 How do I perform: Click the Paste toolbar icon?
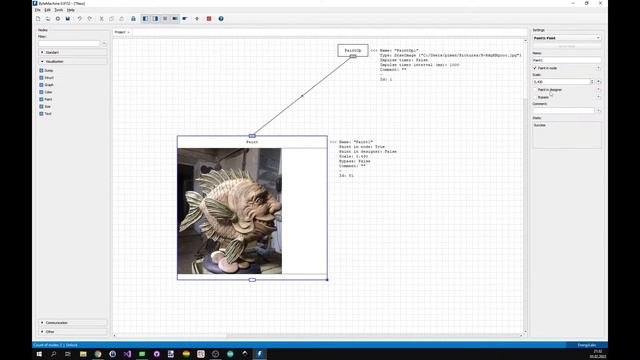point(122,19)
